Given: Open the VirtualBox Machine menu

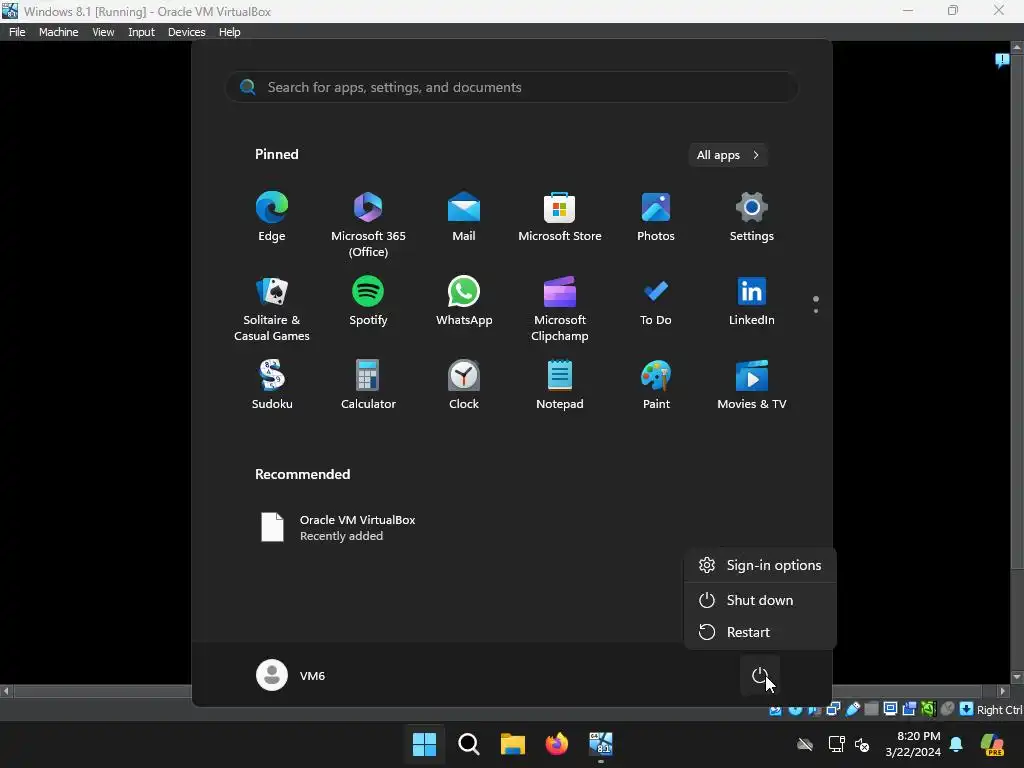Looking at the screenshot, I should [x=58, y=32].
